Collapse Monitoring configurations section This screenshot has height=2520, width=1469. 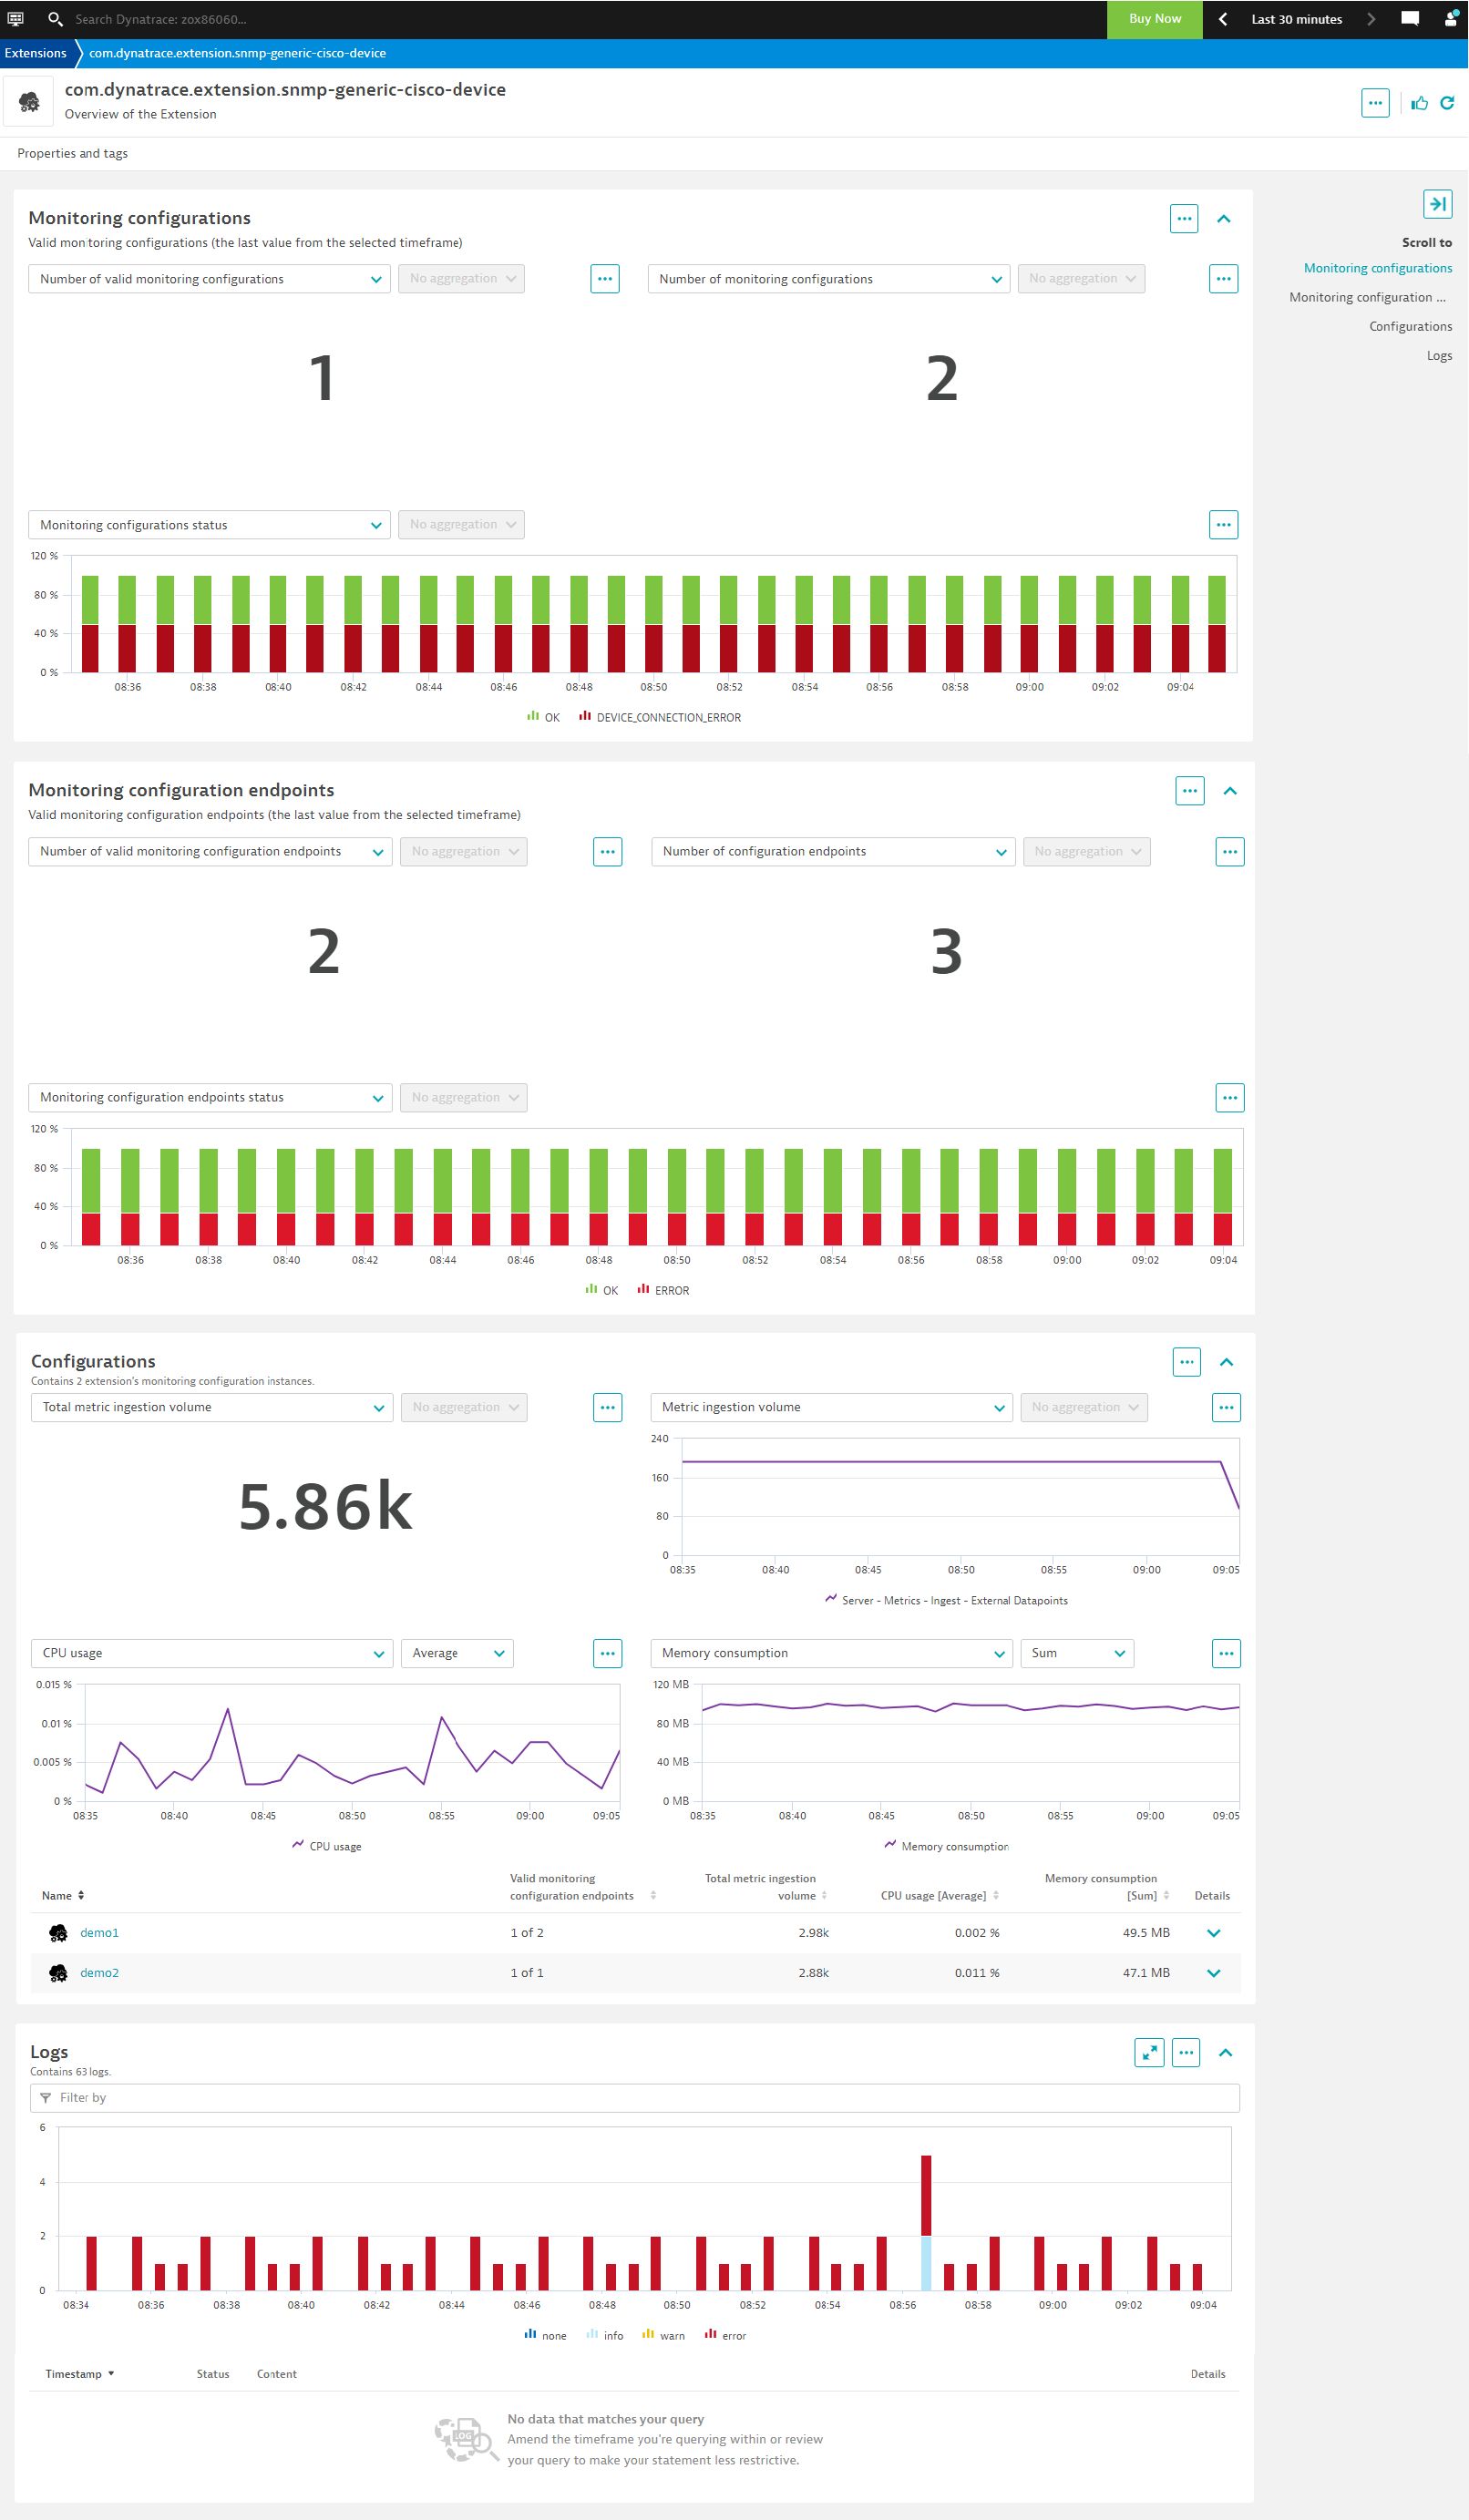coord(1224,218)
